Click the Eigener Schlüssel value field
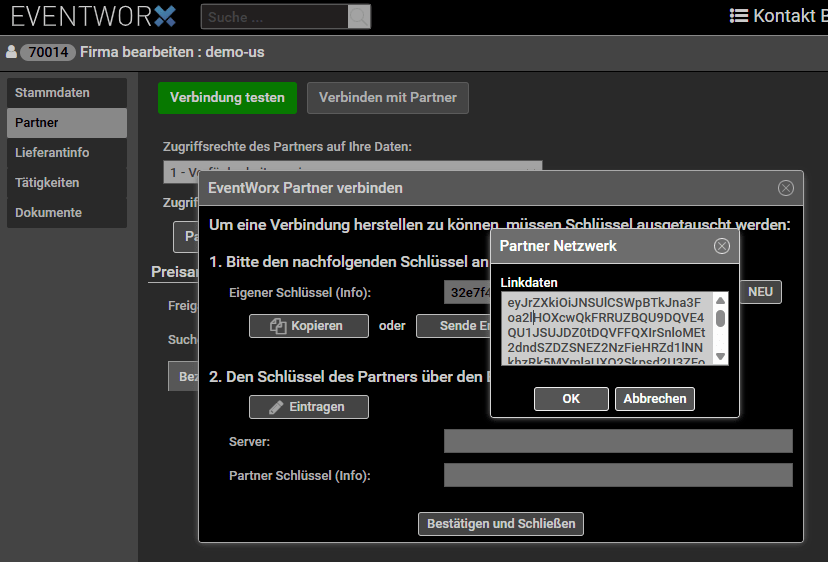The image size is (828, 562). click(x=468, y=292)
